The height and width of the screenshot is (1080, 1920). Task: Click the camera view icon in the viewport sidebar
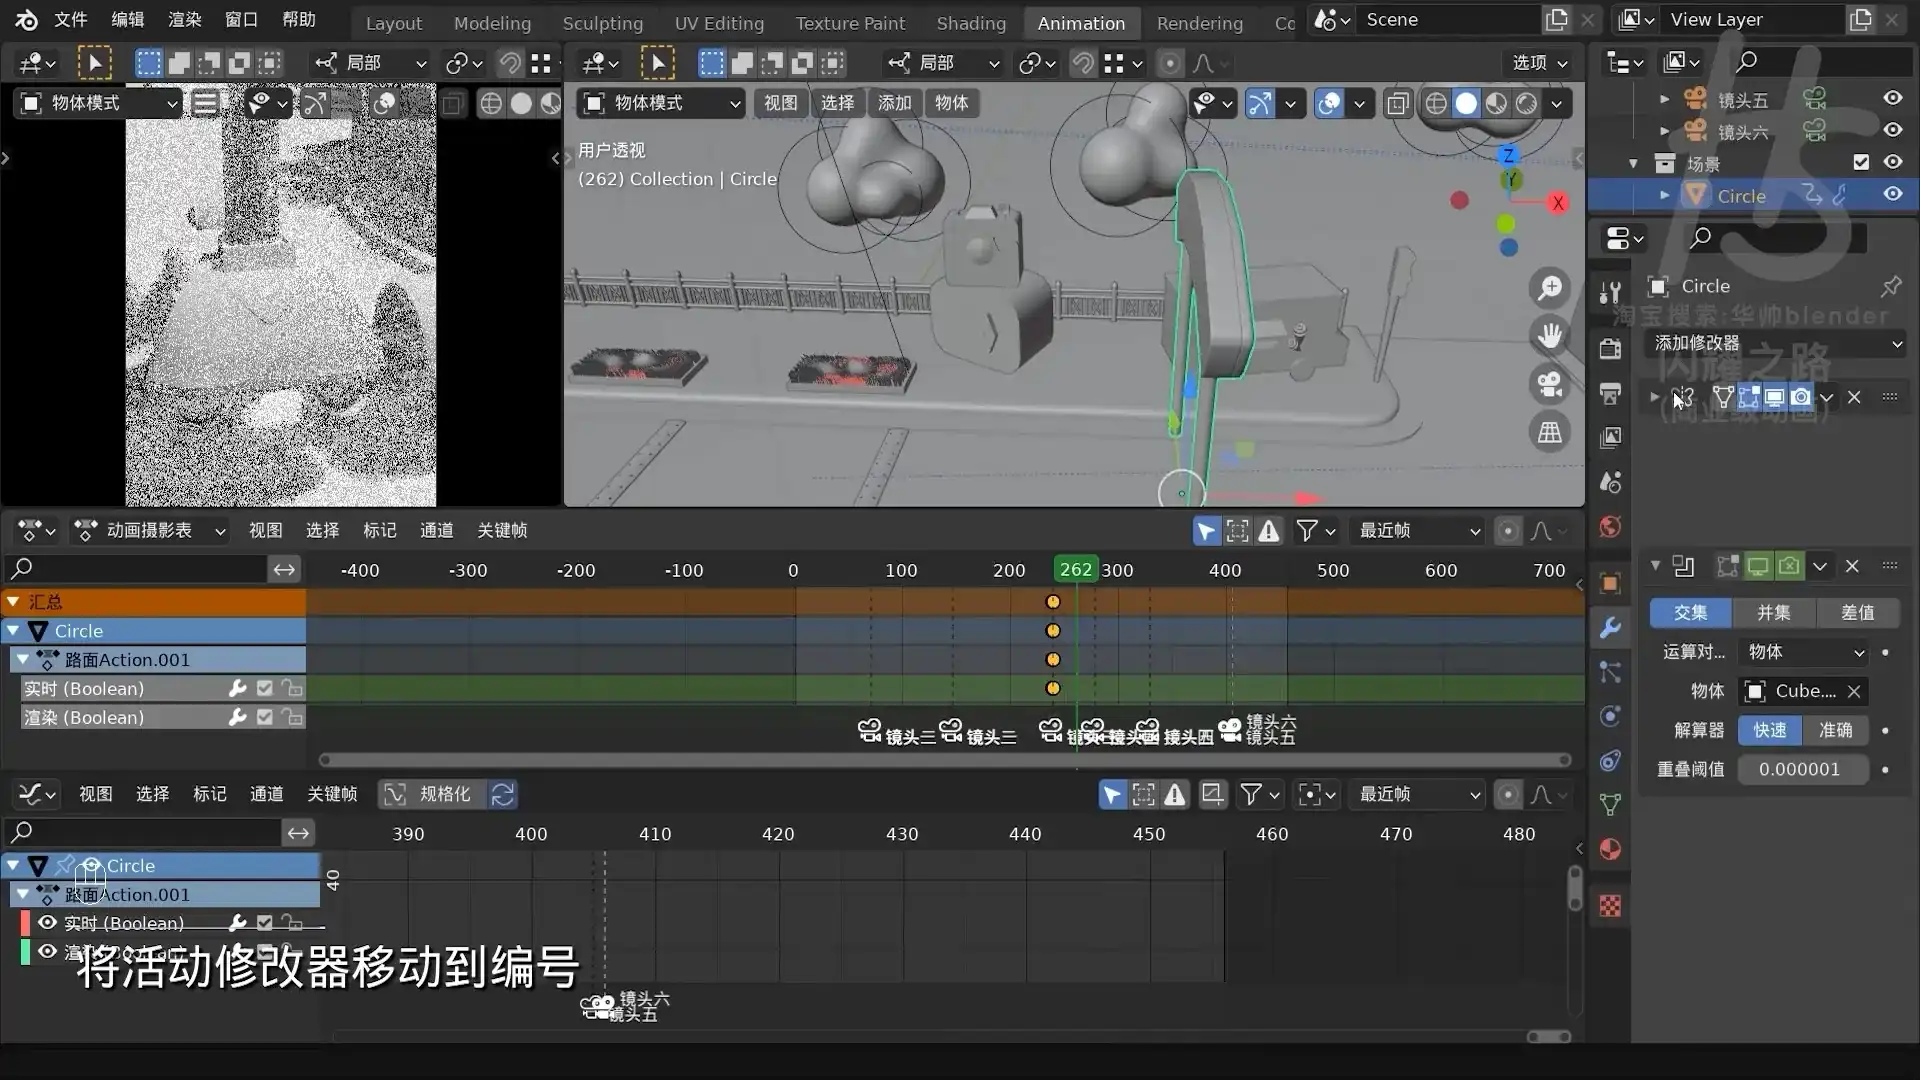click(x=1549, y=384)
